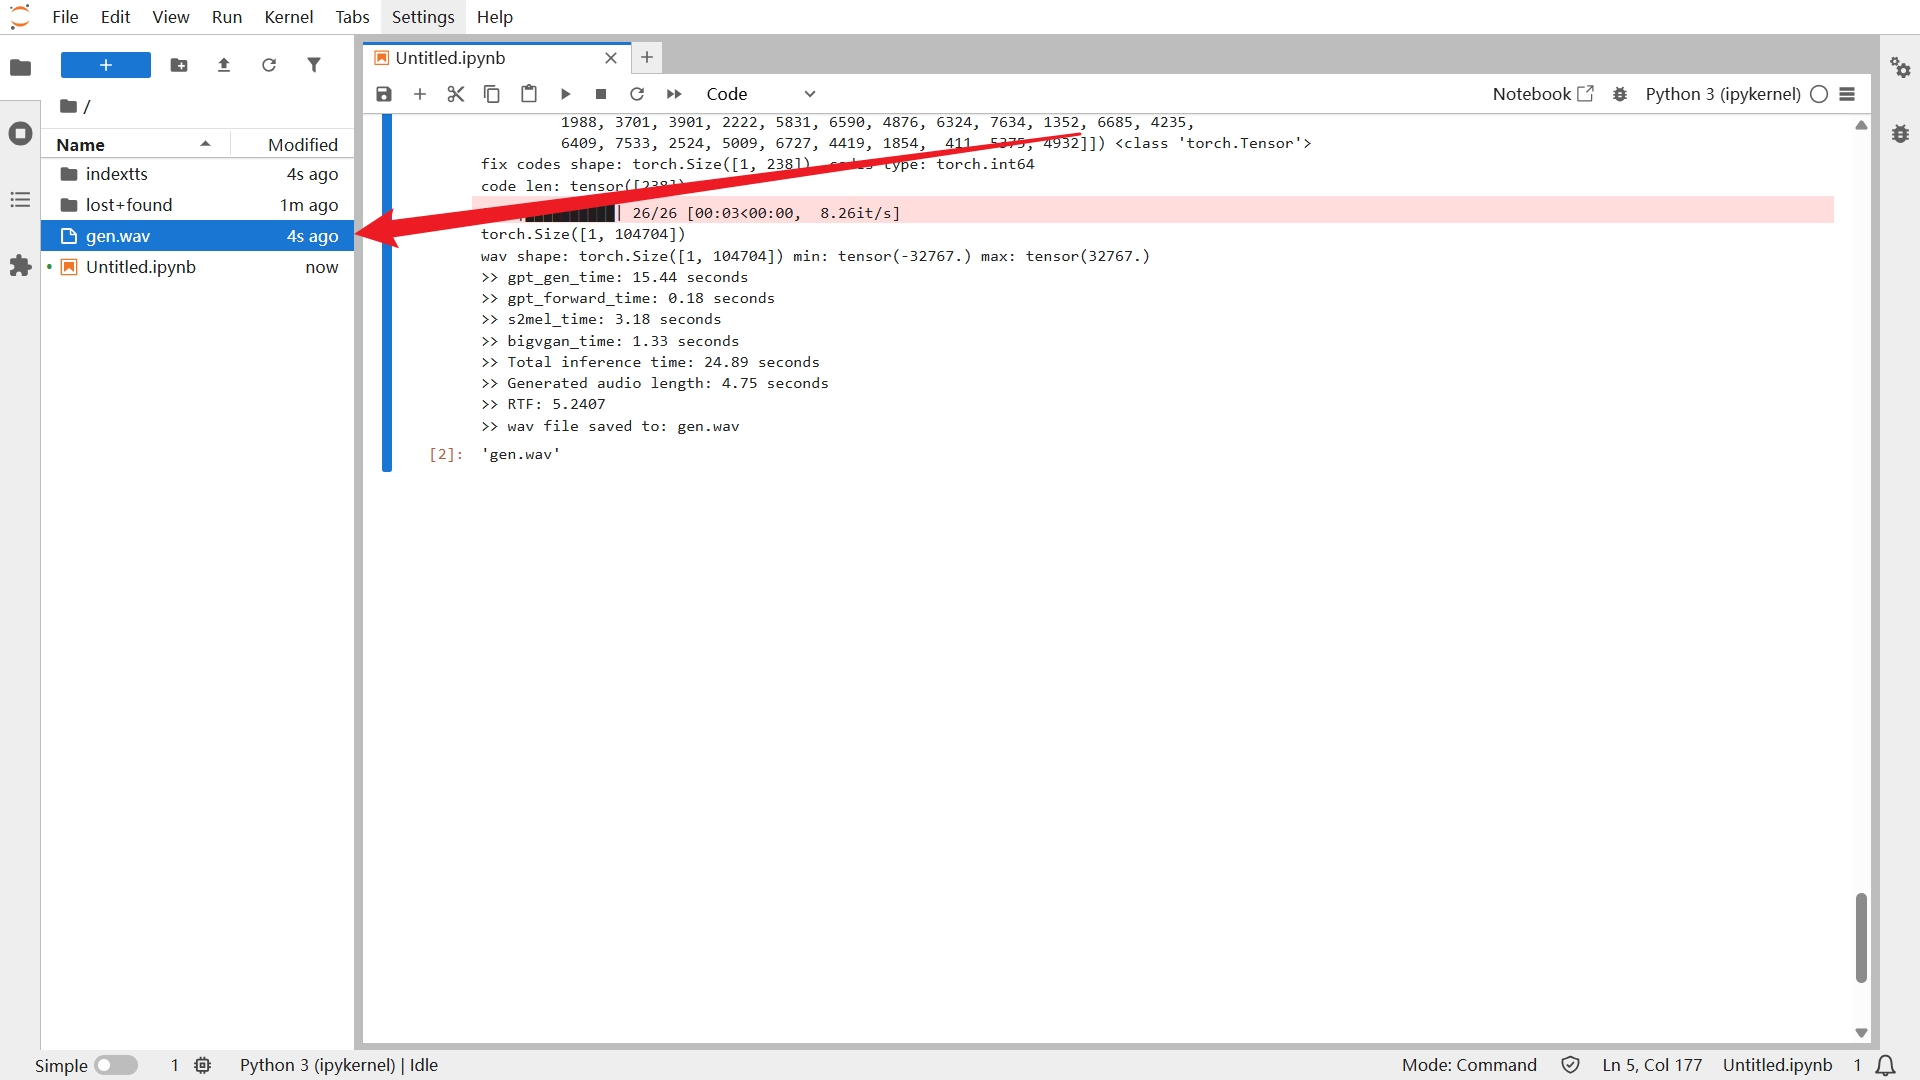Close the Untitled.ipynb tab
Image resolution: width=1920 pixels, height=1080 pixels.
pos(611,58)
